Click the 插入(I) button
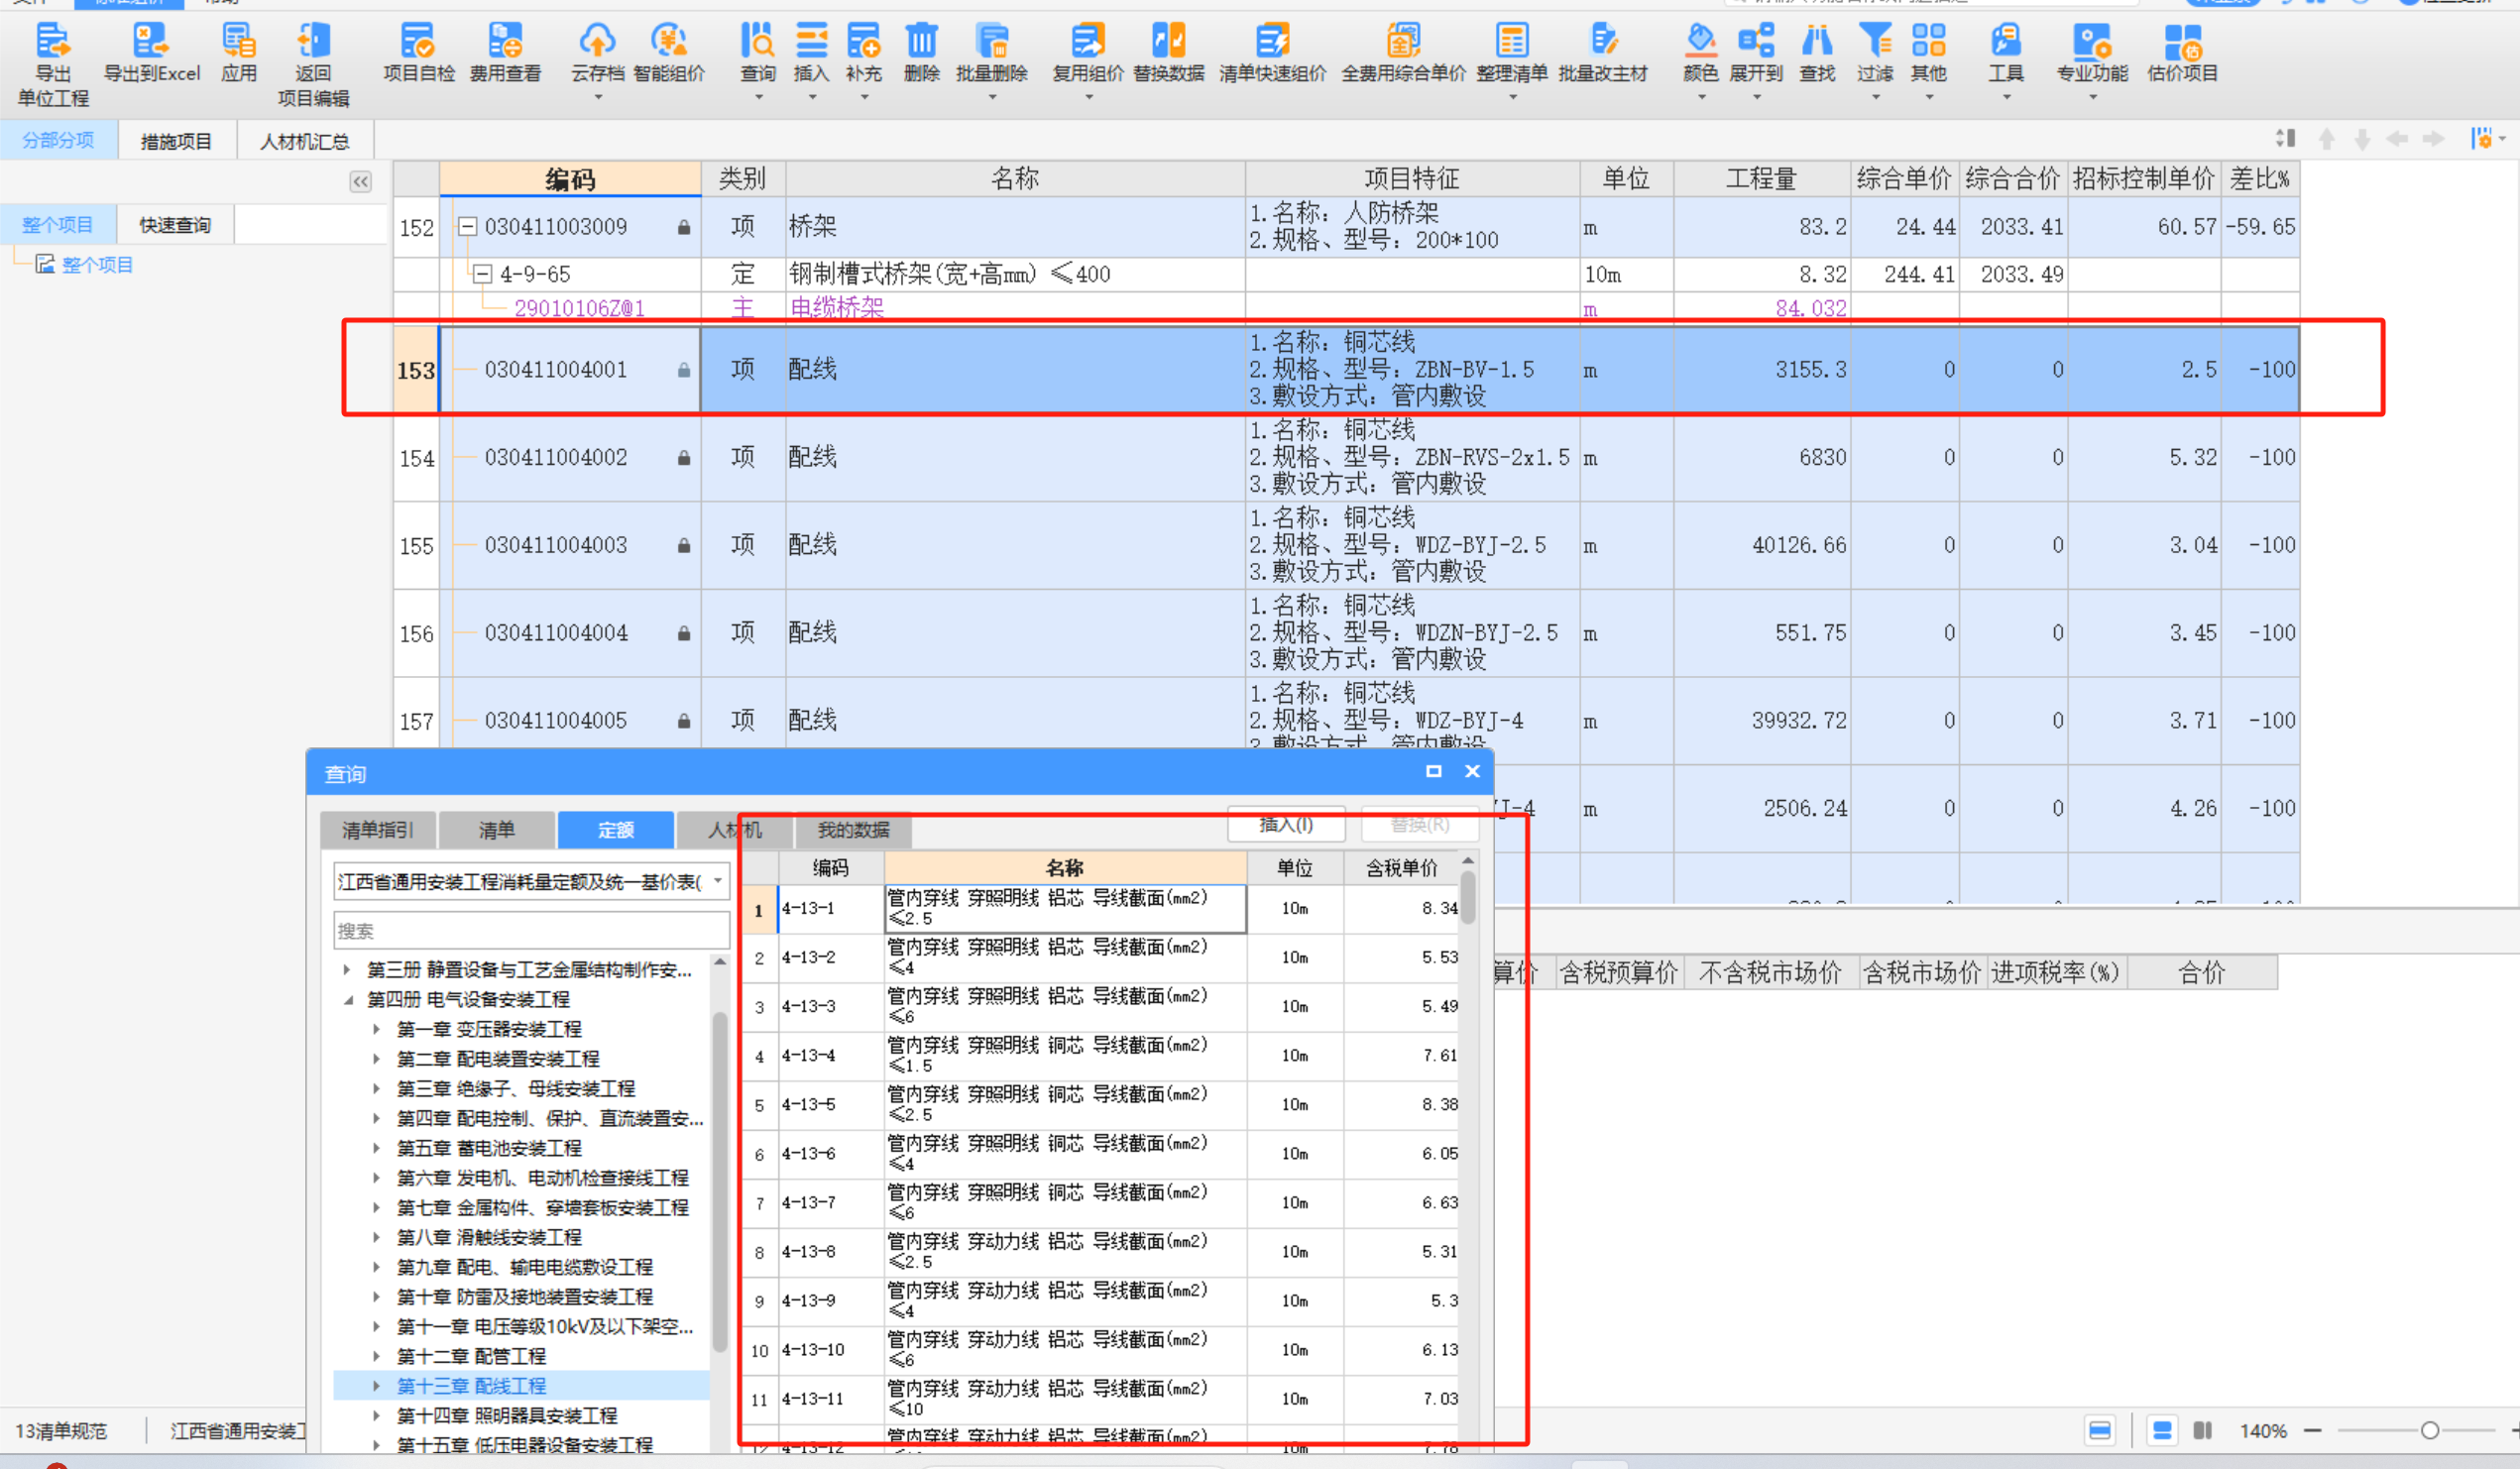 coord(1286,824)
